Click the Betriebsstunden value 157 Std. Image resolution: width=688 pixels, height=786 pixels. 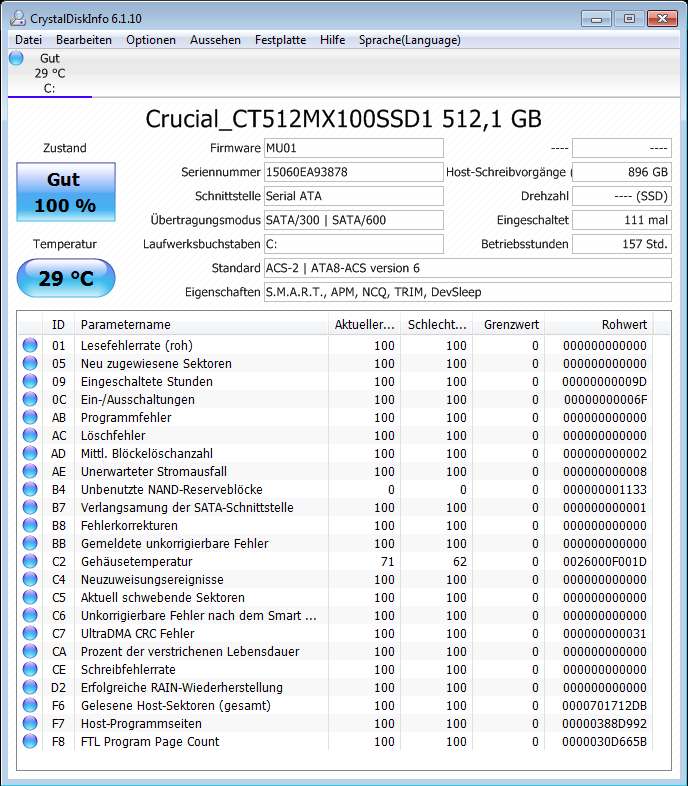(x=621, y=244)
